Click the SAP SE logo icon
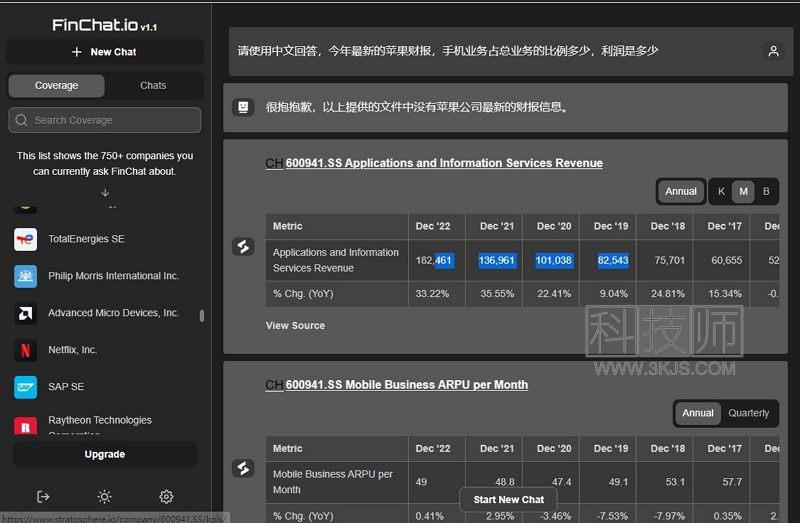Image resolution: width=800 pixels, height=523 pixels. pos(26,387)
